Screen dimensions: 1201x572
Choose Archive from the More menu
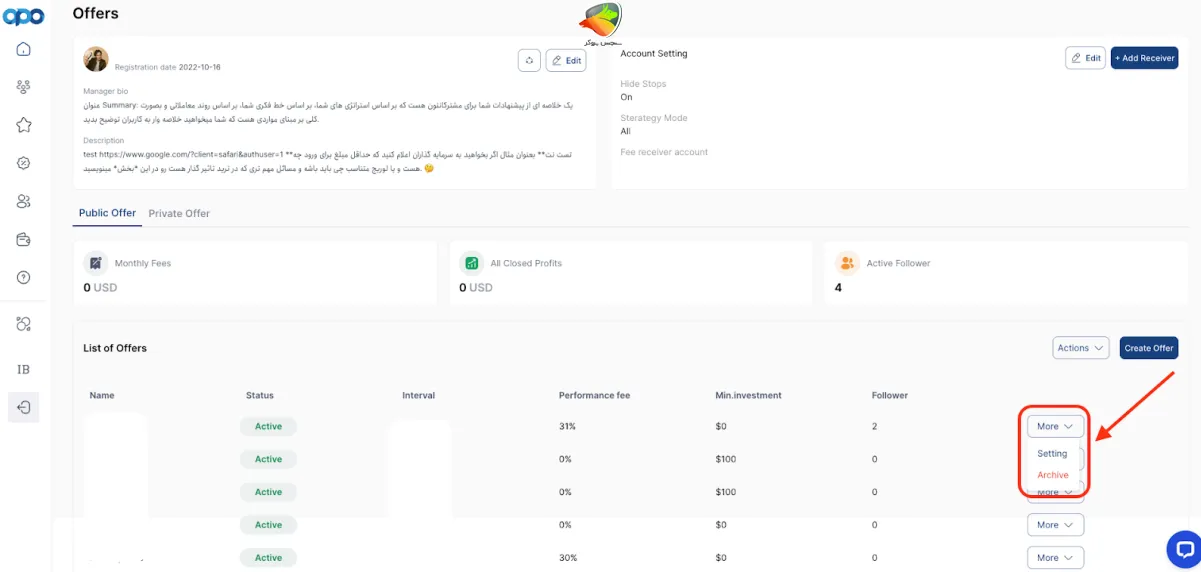click(1052, 475)
